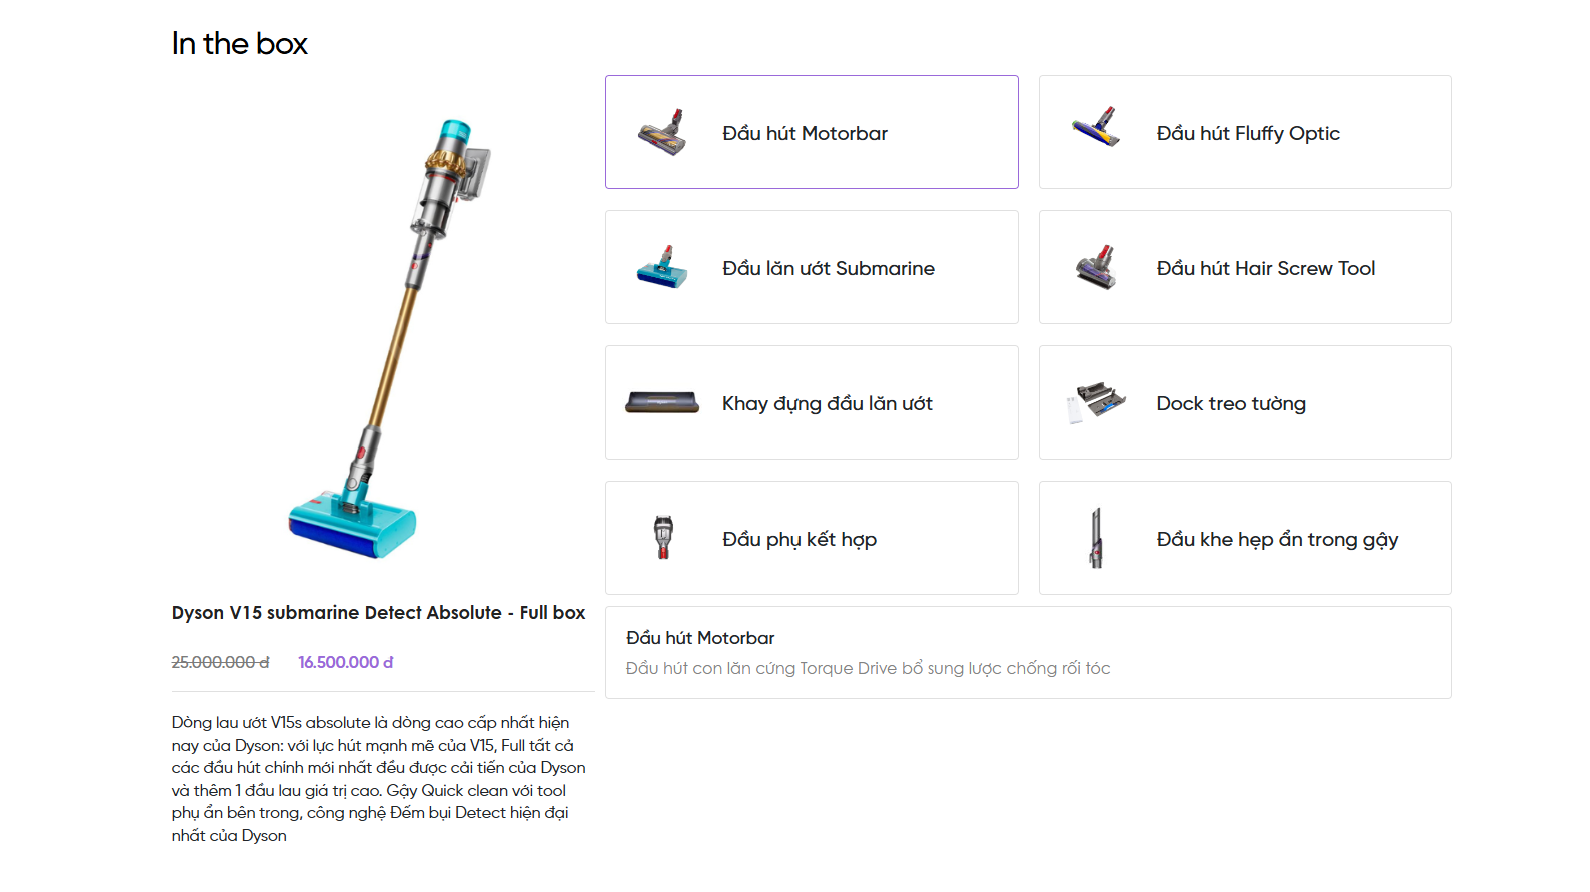Select the Đầu hút Fluffy Optic card
Image resolution: width=1590 pixels, height=892 pixels.
click(x=1245, y=132)
